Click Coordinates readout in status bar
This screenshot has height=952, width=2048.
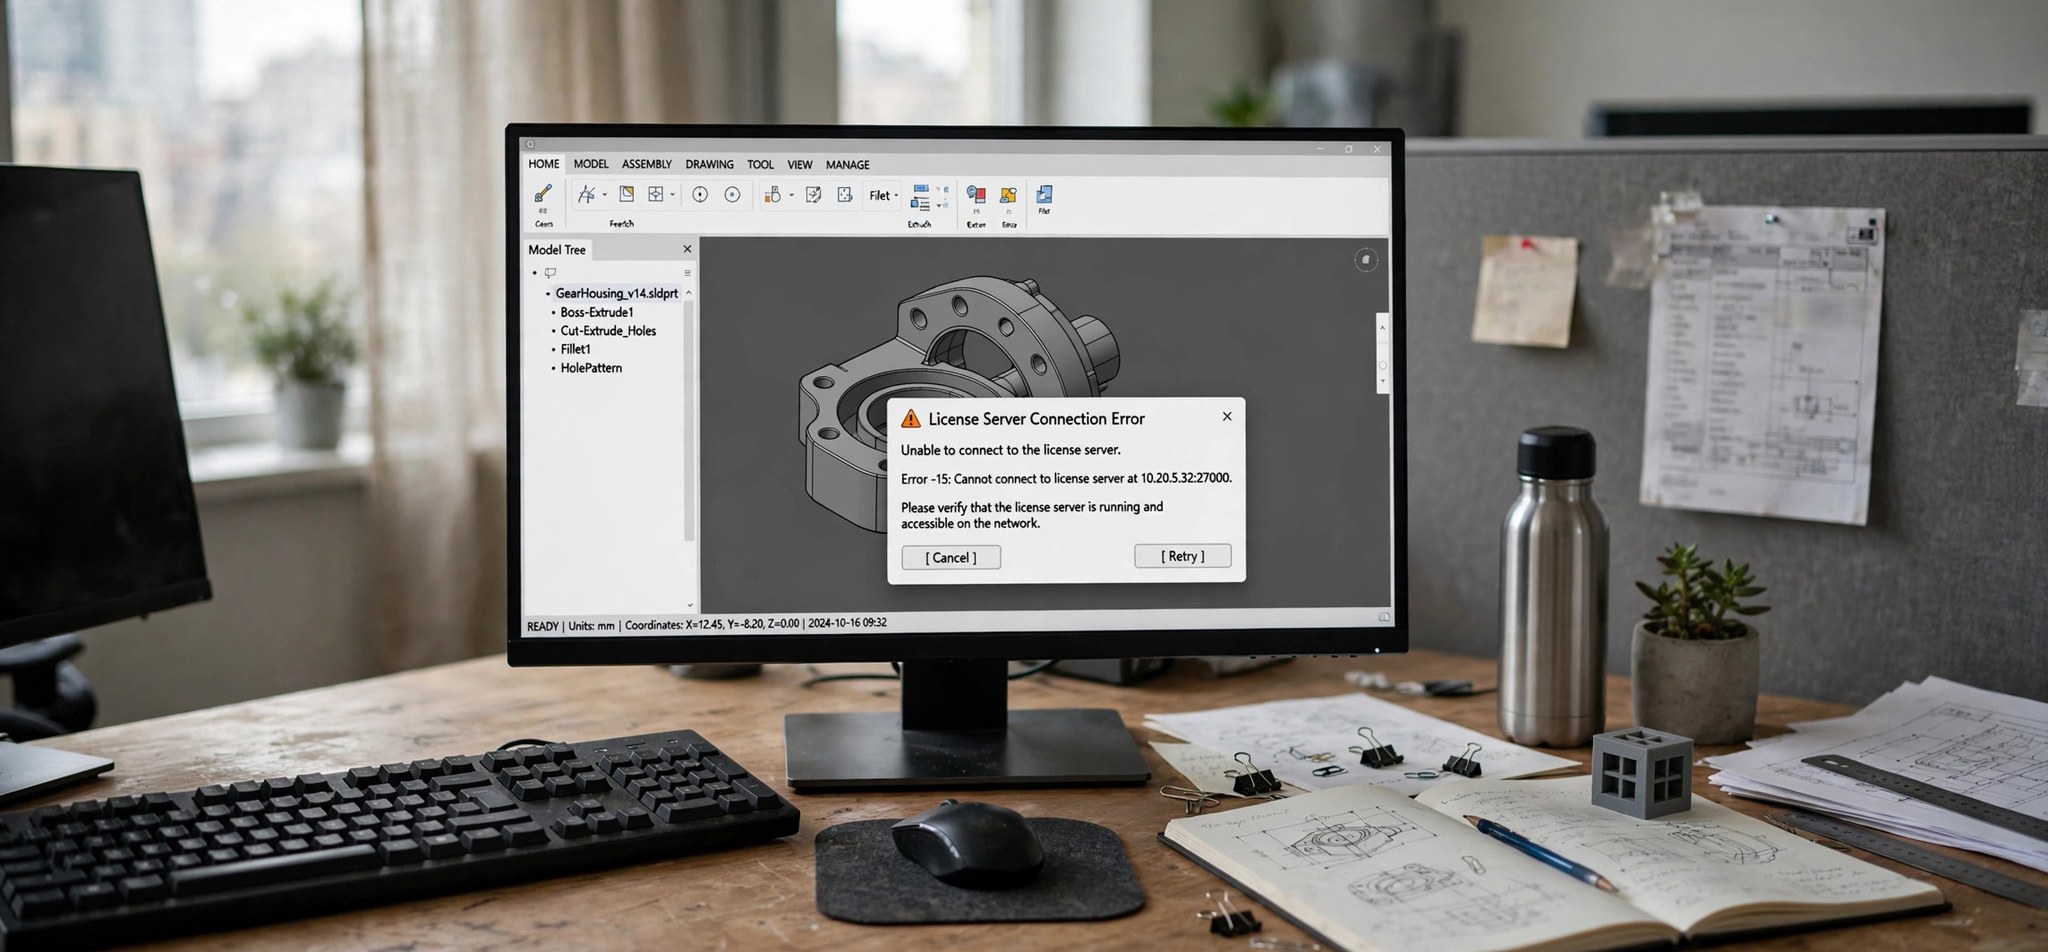click(712, 624)
